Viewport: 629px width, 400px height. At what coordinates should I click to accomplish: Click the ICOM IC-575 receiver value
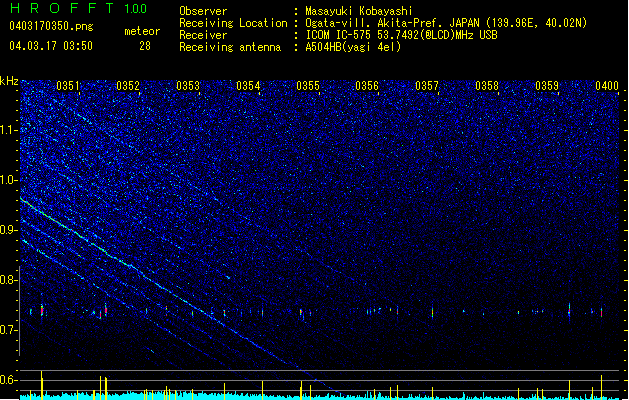(401, 35)
